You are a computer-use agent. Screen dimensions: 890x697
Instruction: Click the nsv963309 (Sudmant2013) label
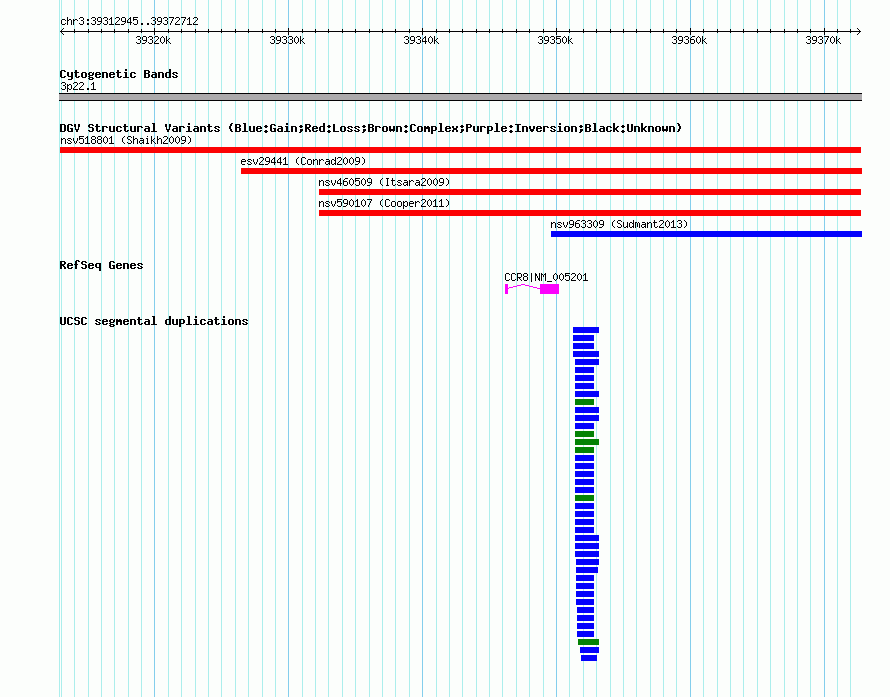pos(619,224)
